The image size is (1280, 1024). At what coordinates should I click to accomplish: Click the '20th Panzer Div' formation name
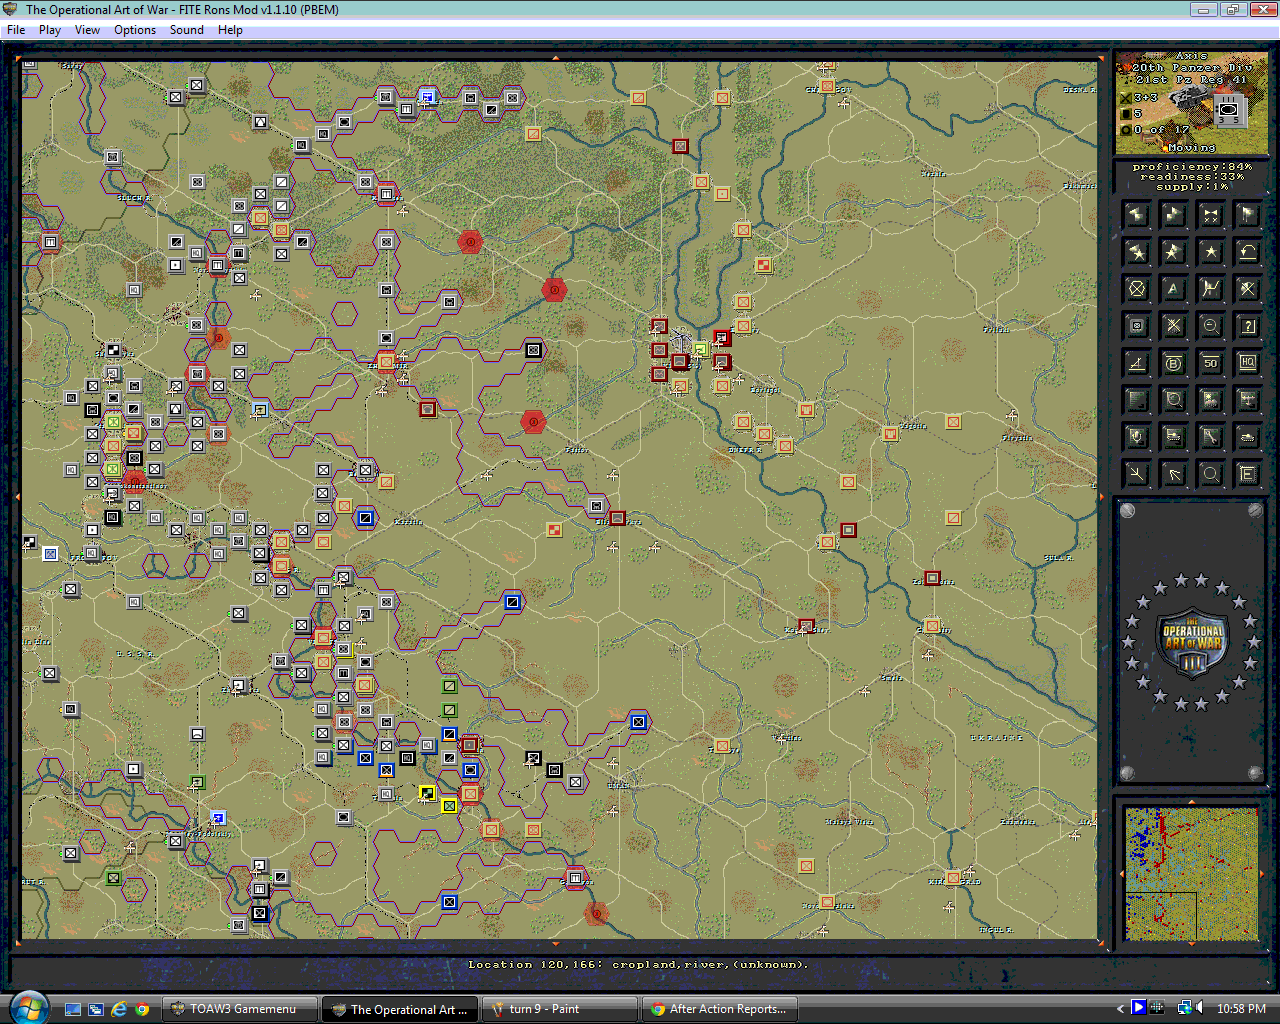click(x=1191, y=68)
